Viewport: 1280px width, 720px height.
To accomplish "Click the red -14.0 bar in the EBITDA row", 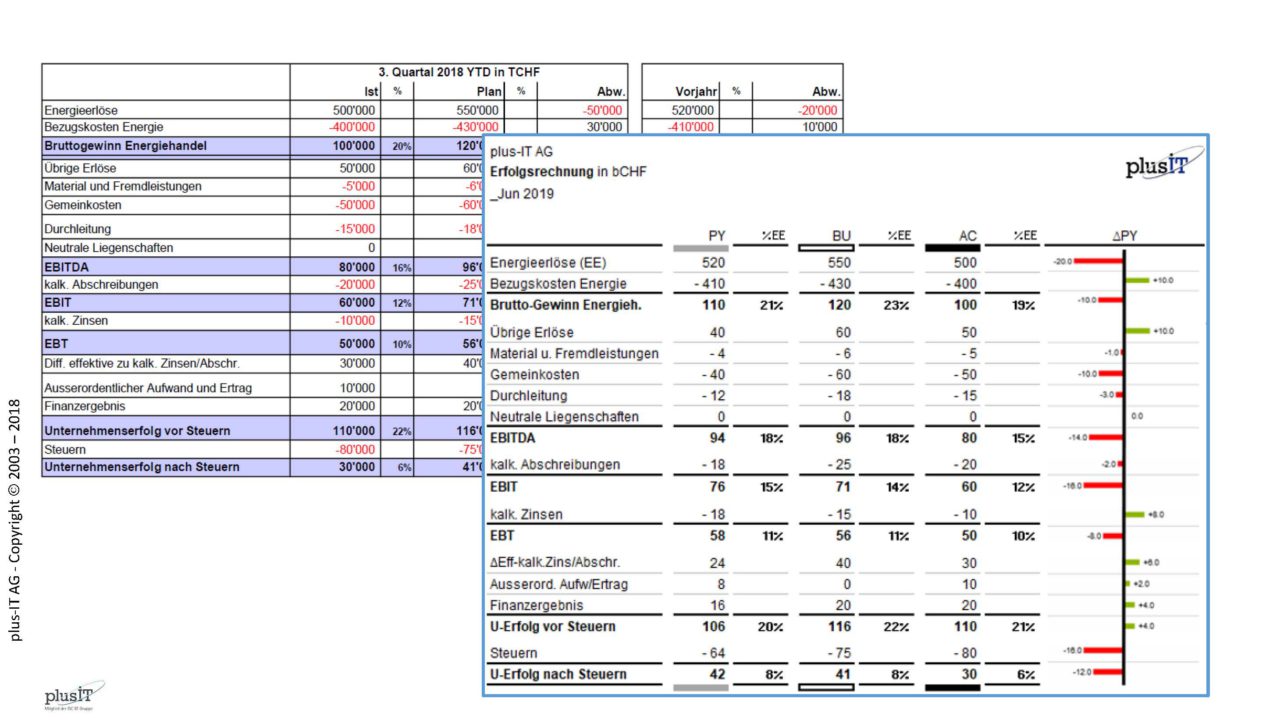I will tap(1107, 437).
